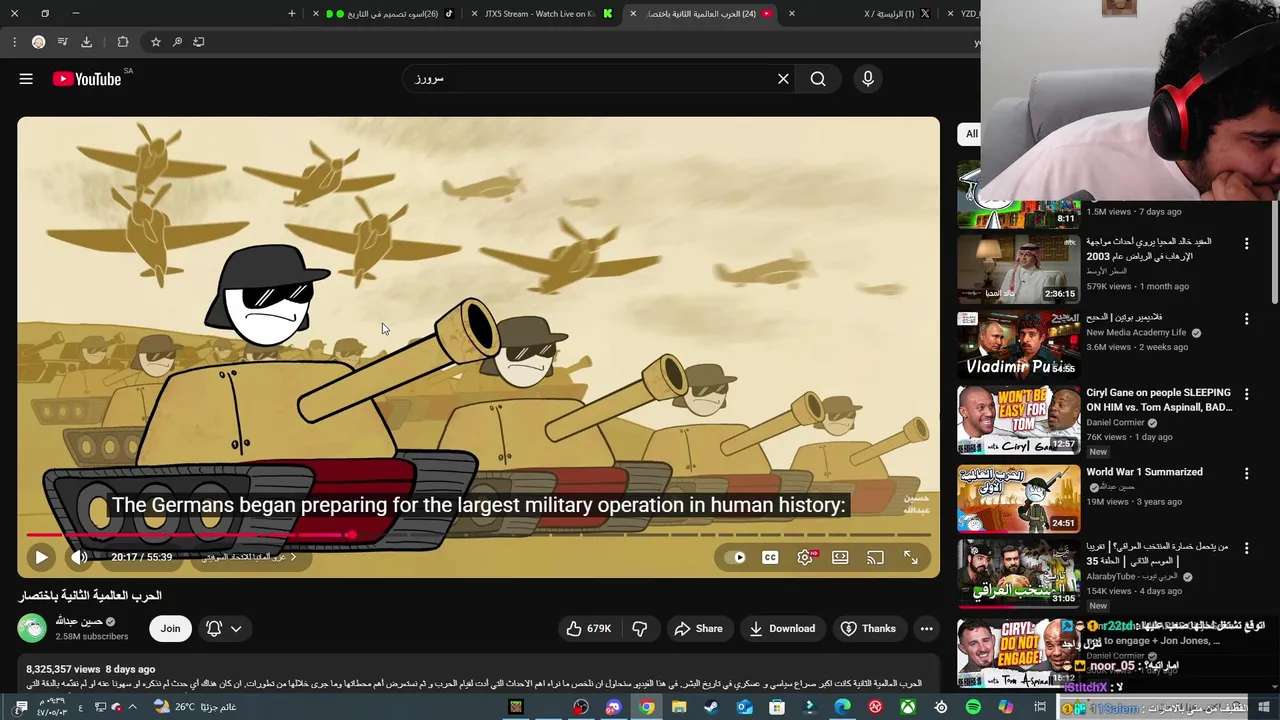Open File Explorer in the taskbar
Screen dimensions: 1280x720
(679, 707)
